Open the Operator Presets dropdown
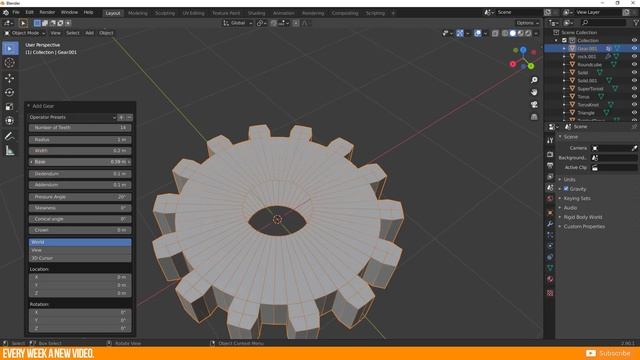 point(72,117)
